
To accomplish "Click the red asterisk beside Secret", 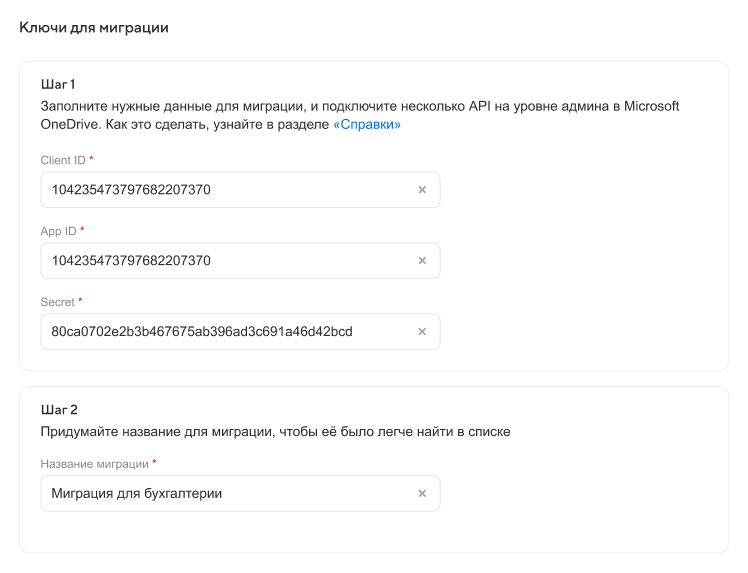I will (x=80, y=300).
